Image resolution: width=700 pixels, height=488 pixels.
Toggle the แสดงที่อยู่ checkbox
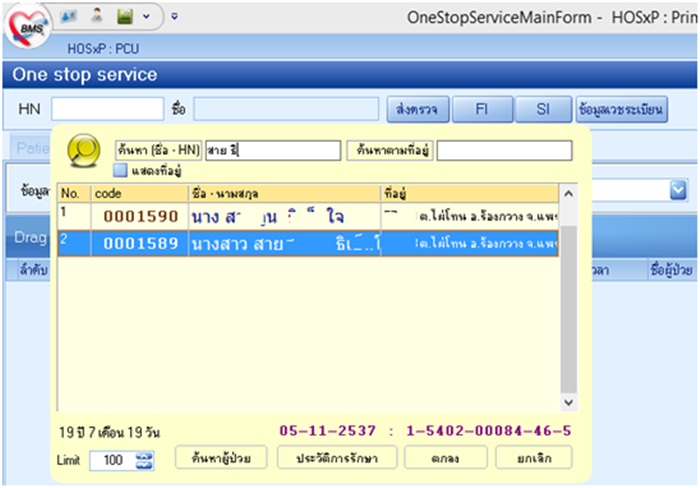click(120, 171)
